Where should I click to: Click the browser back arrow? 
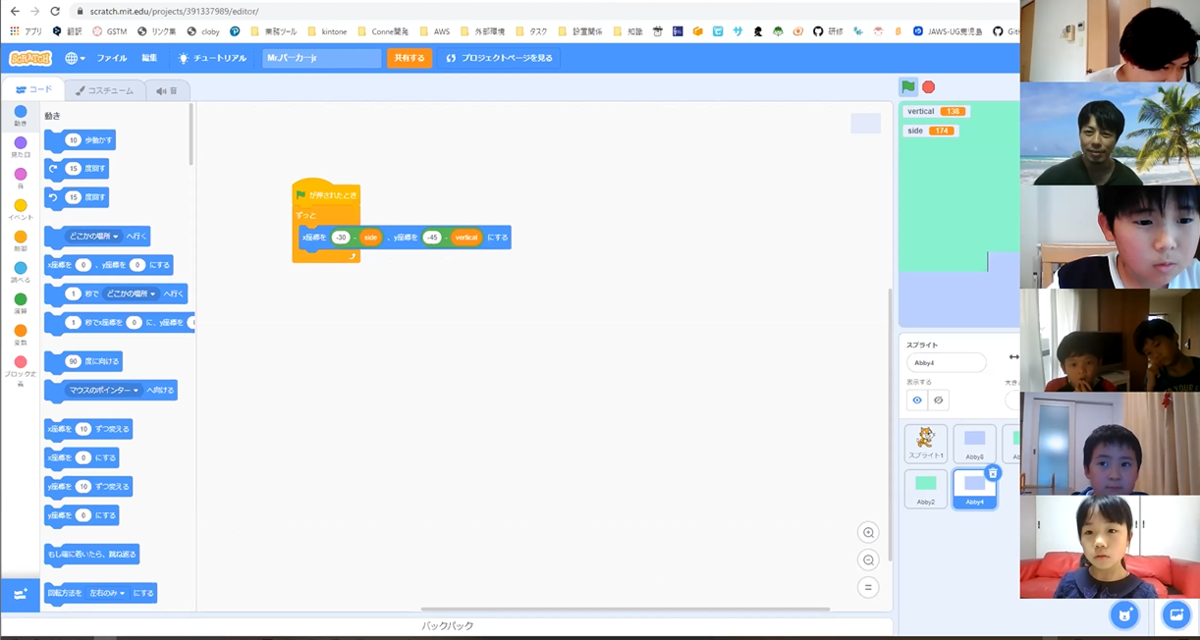(x=13, y=11)
